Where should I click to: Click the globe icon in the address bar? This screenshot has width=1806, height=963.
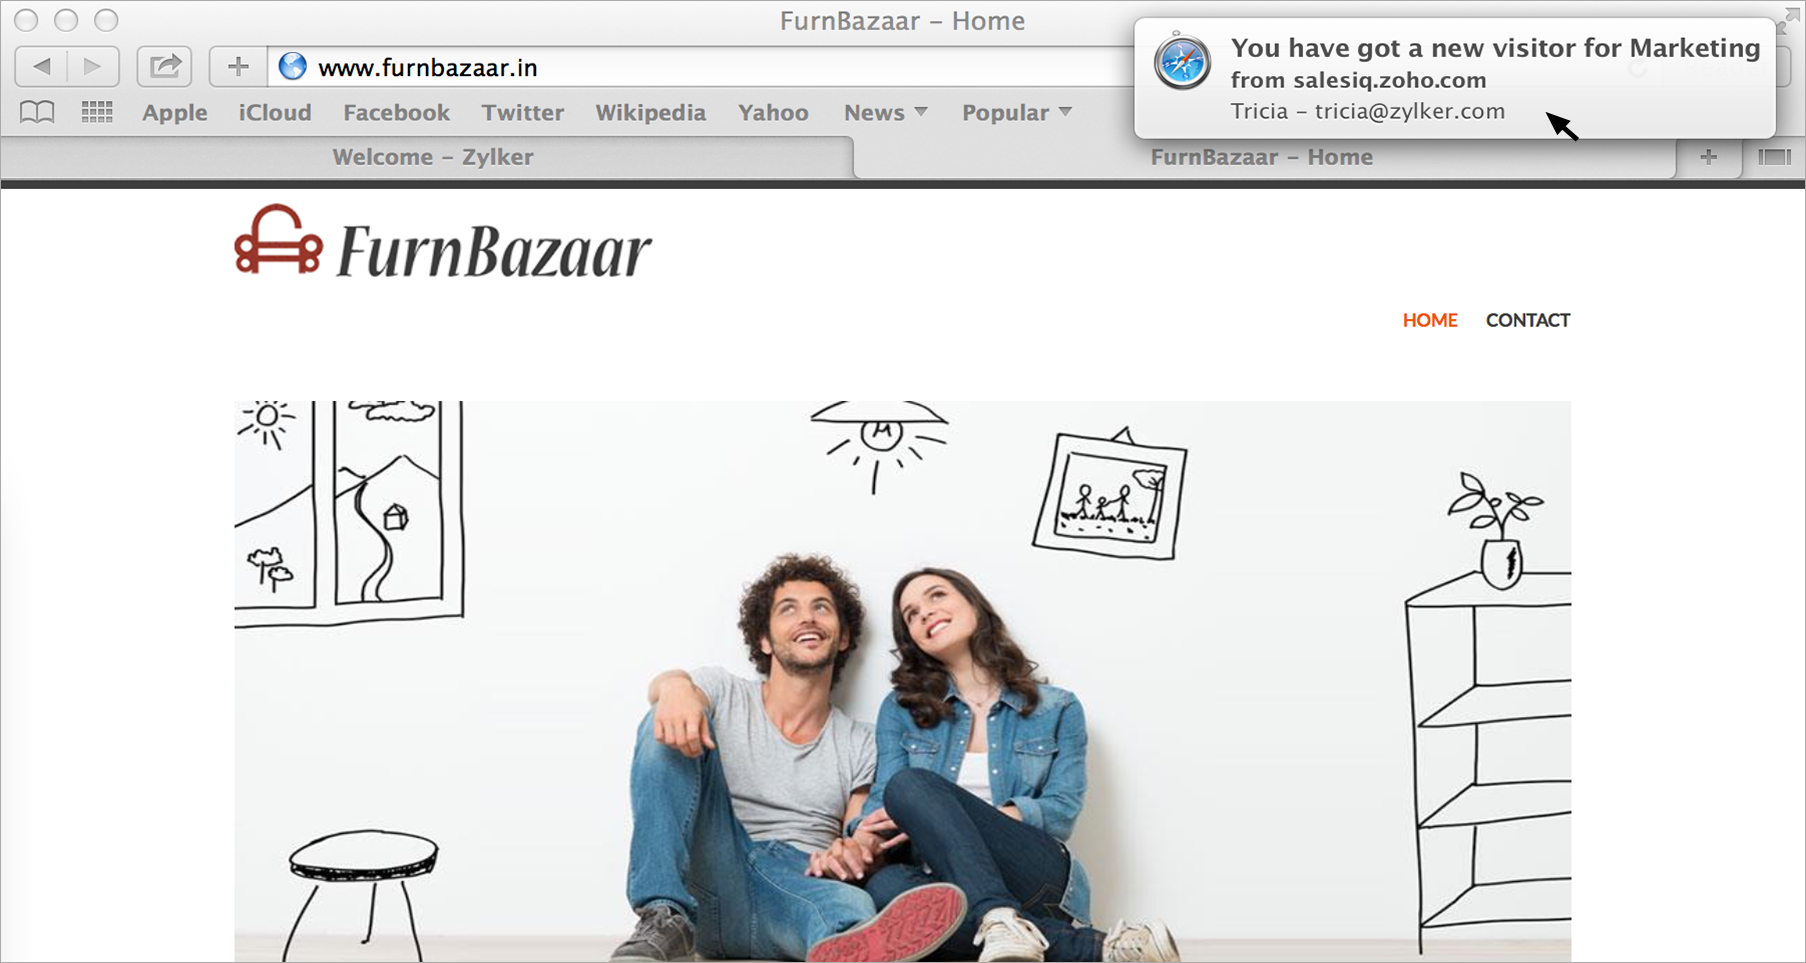coord(292,67)
